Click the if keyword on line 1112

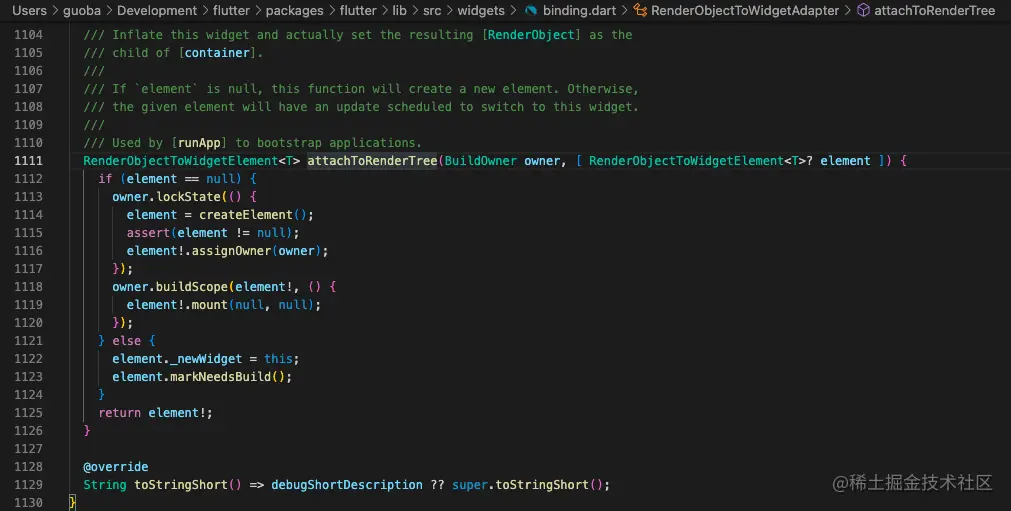(x=105, y=179)
